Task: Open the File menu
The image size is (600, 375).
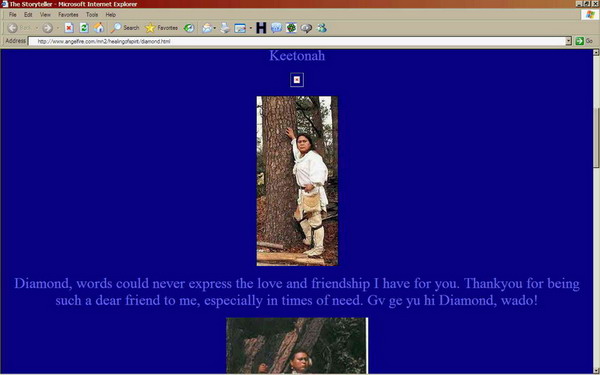Action: point(13,15)
